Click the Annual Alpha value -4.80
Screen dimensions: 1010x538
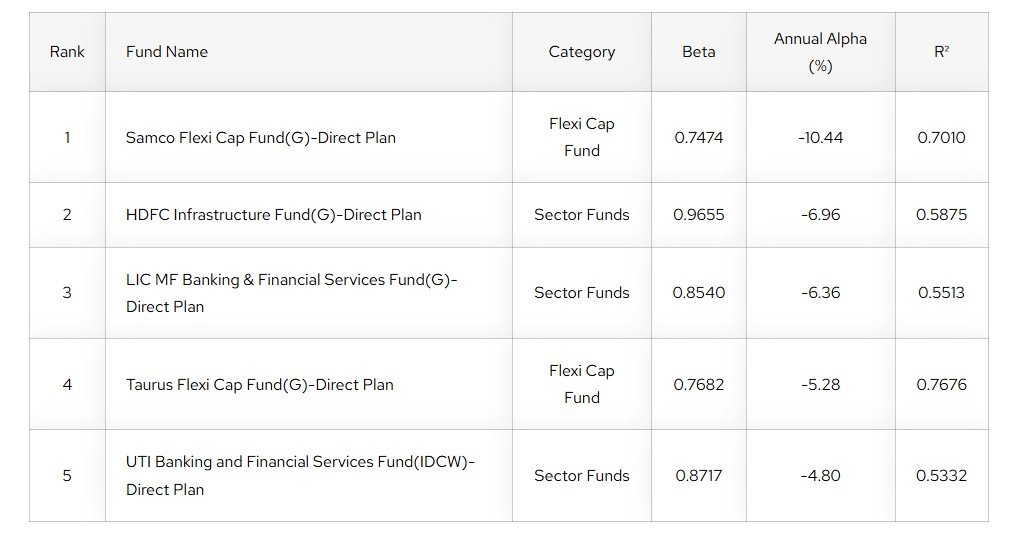coord(820,476)
